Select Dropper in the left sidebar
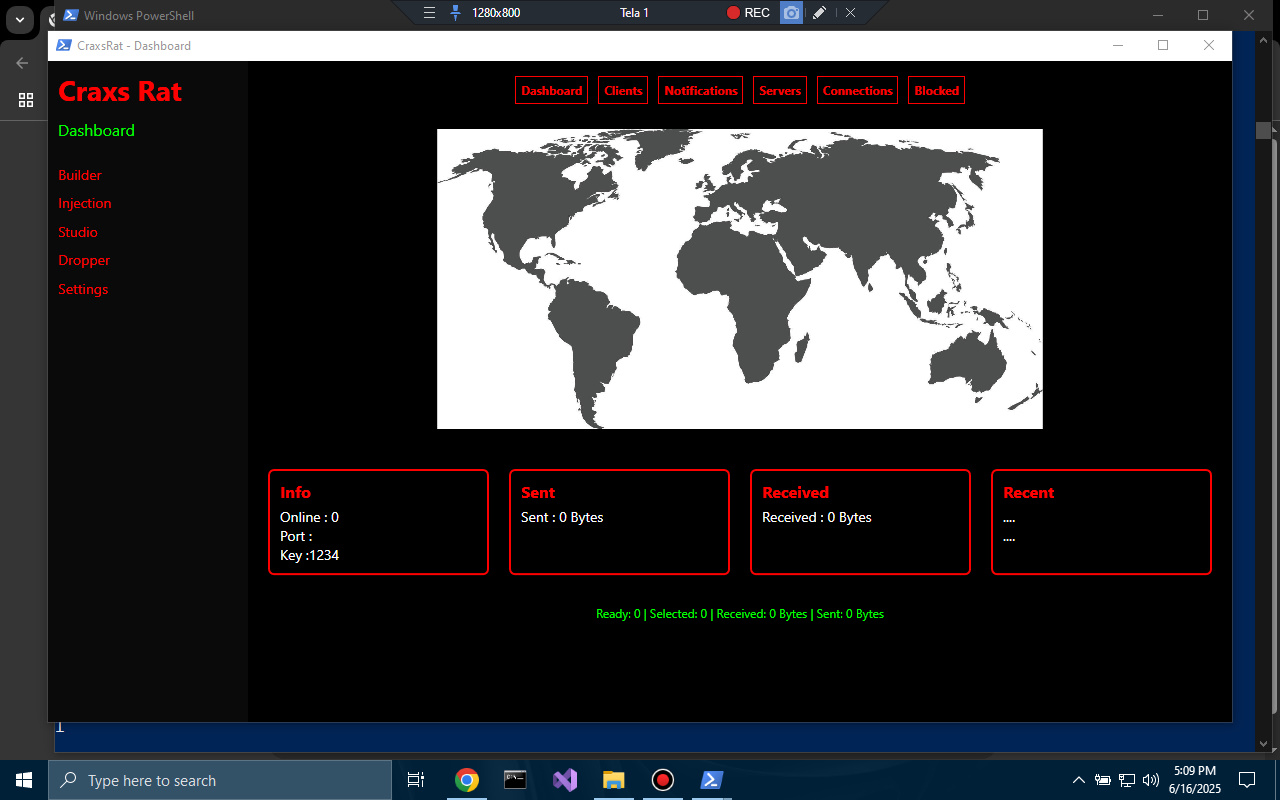The image size is (1280, 800). pyautogui.click(x=84, y=260)
